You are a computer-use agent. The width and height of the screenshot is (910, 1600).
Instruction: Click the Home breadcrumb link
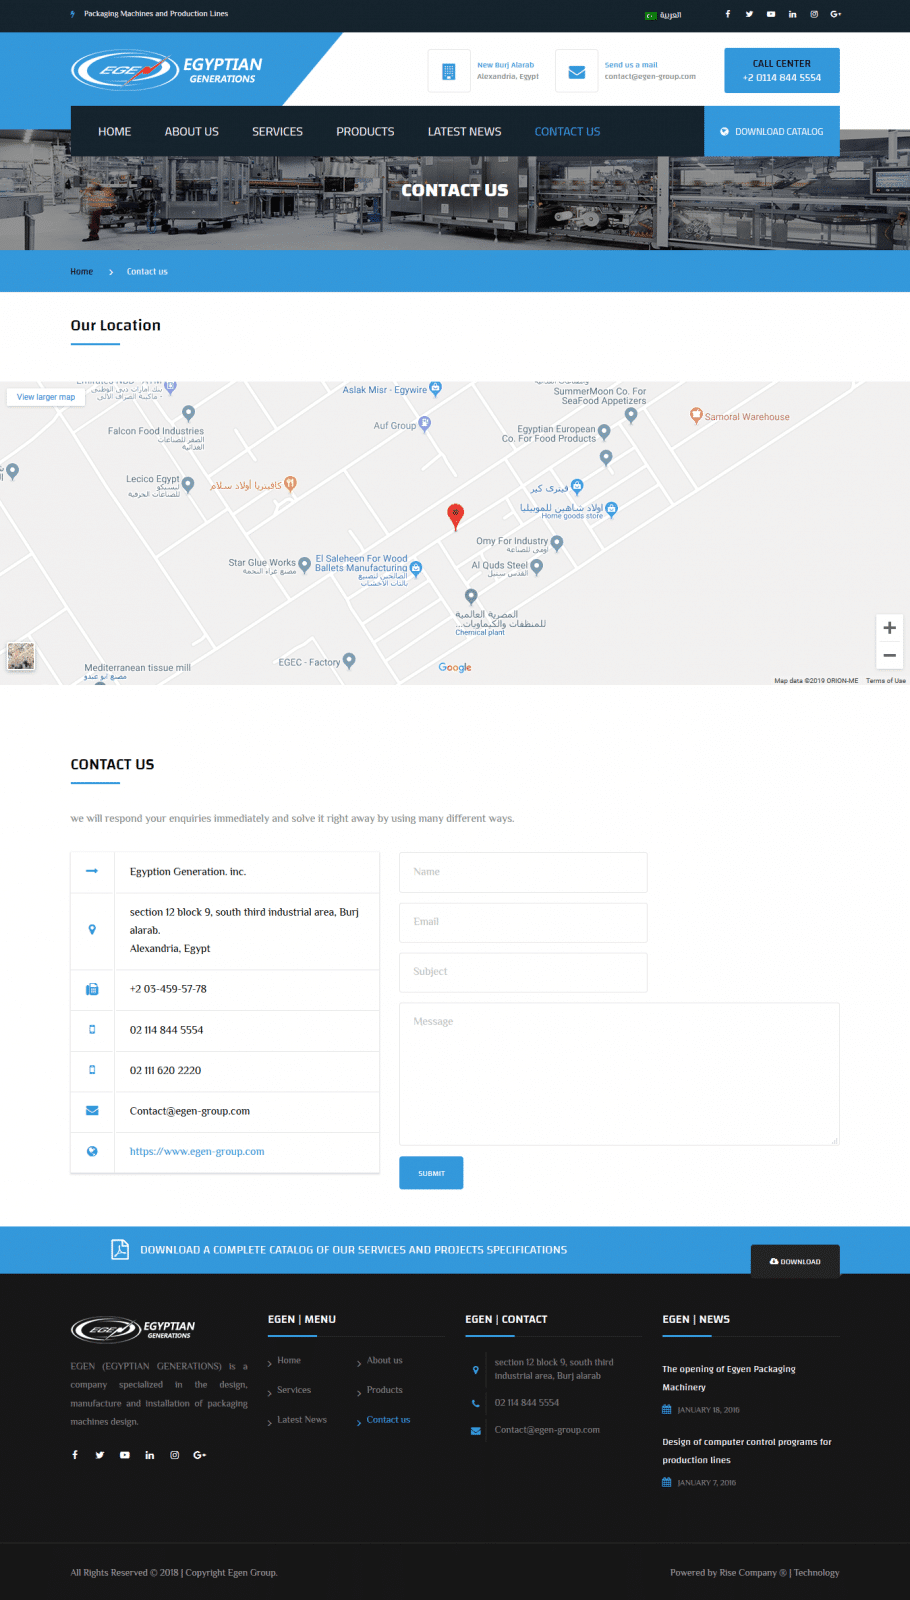[x=82, y=272]
